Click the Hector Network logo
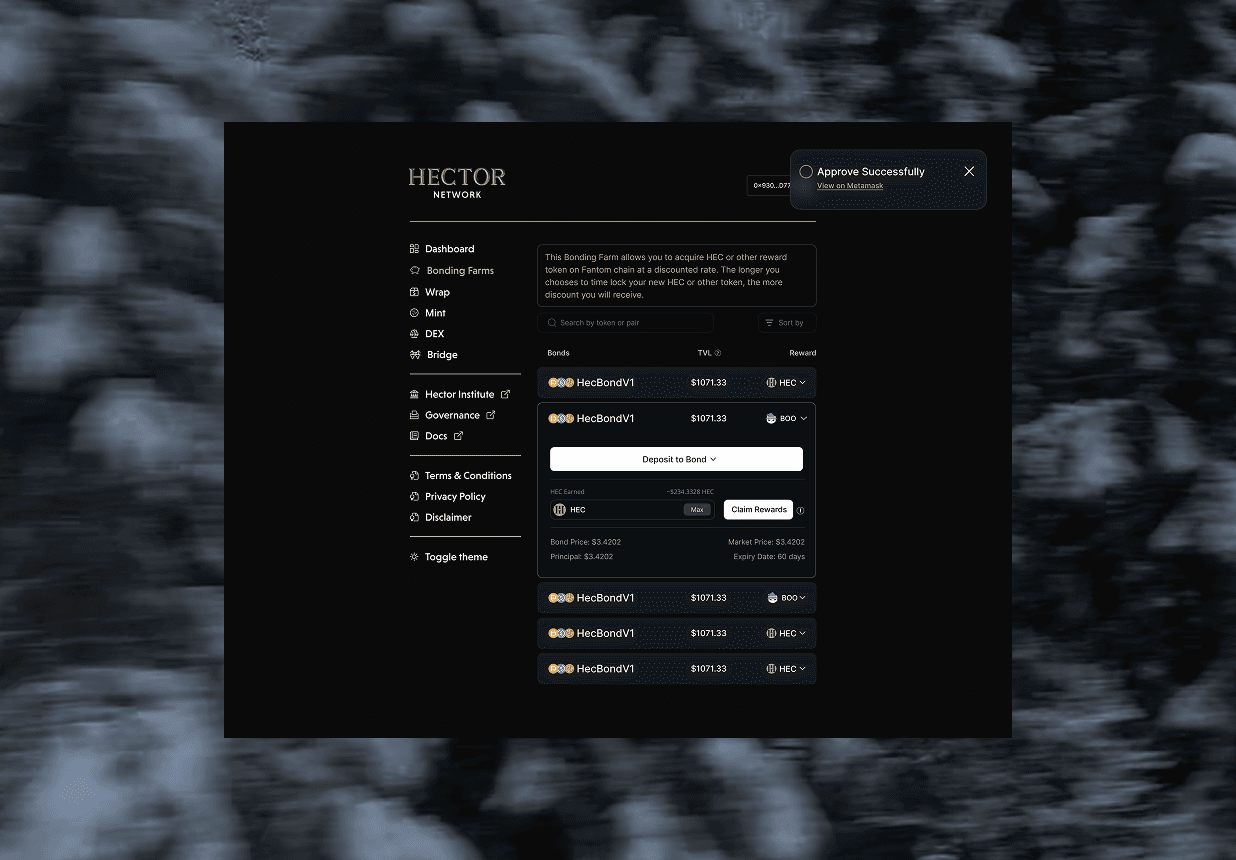 457,183
